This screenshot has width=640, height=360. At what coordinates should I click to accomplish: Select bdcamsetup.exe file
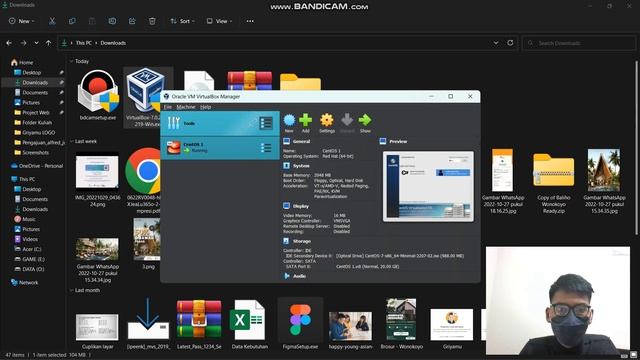click(98, 96)
